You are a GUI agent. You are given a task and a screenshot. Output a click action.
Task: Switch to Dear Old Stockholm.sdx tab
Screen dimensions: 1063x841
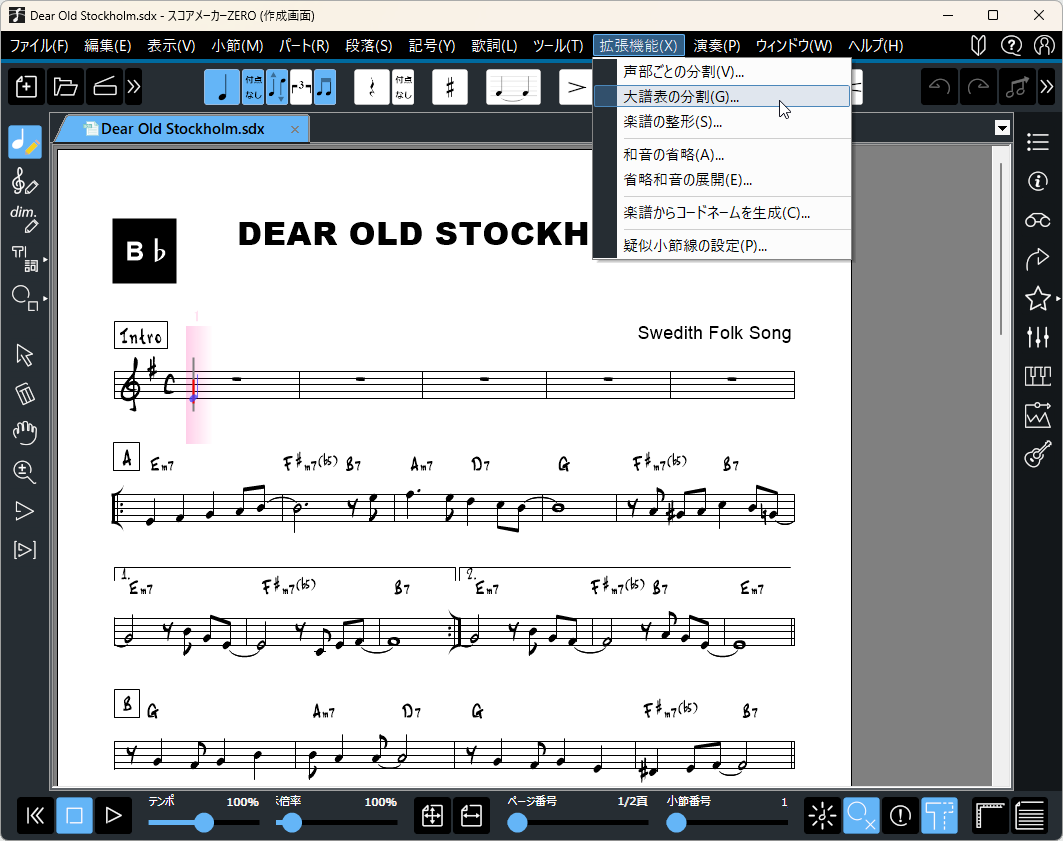click(x=182, y=129)
